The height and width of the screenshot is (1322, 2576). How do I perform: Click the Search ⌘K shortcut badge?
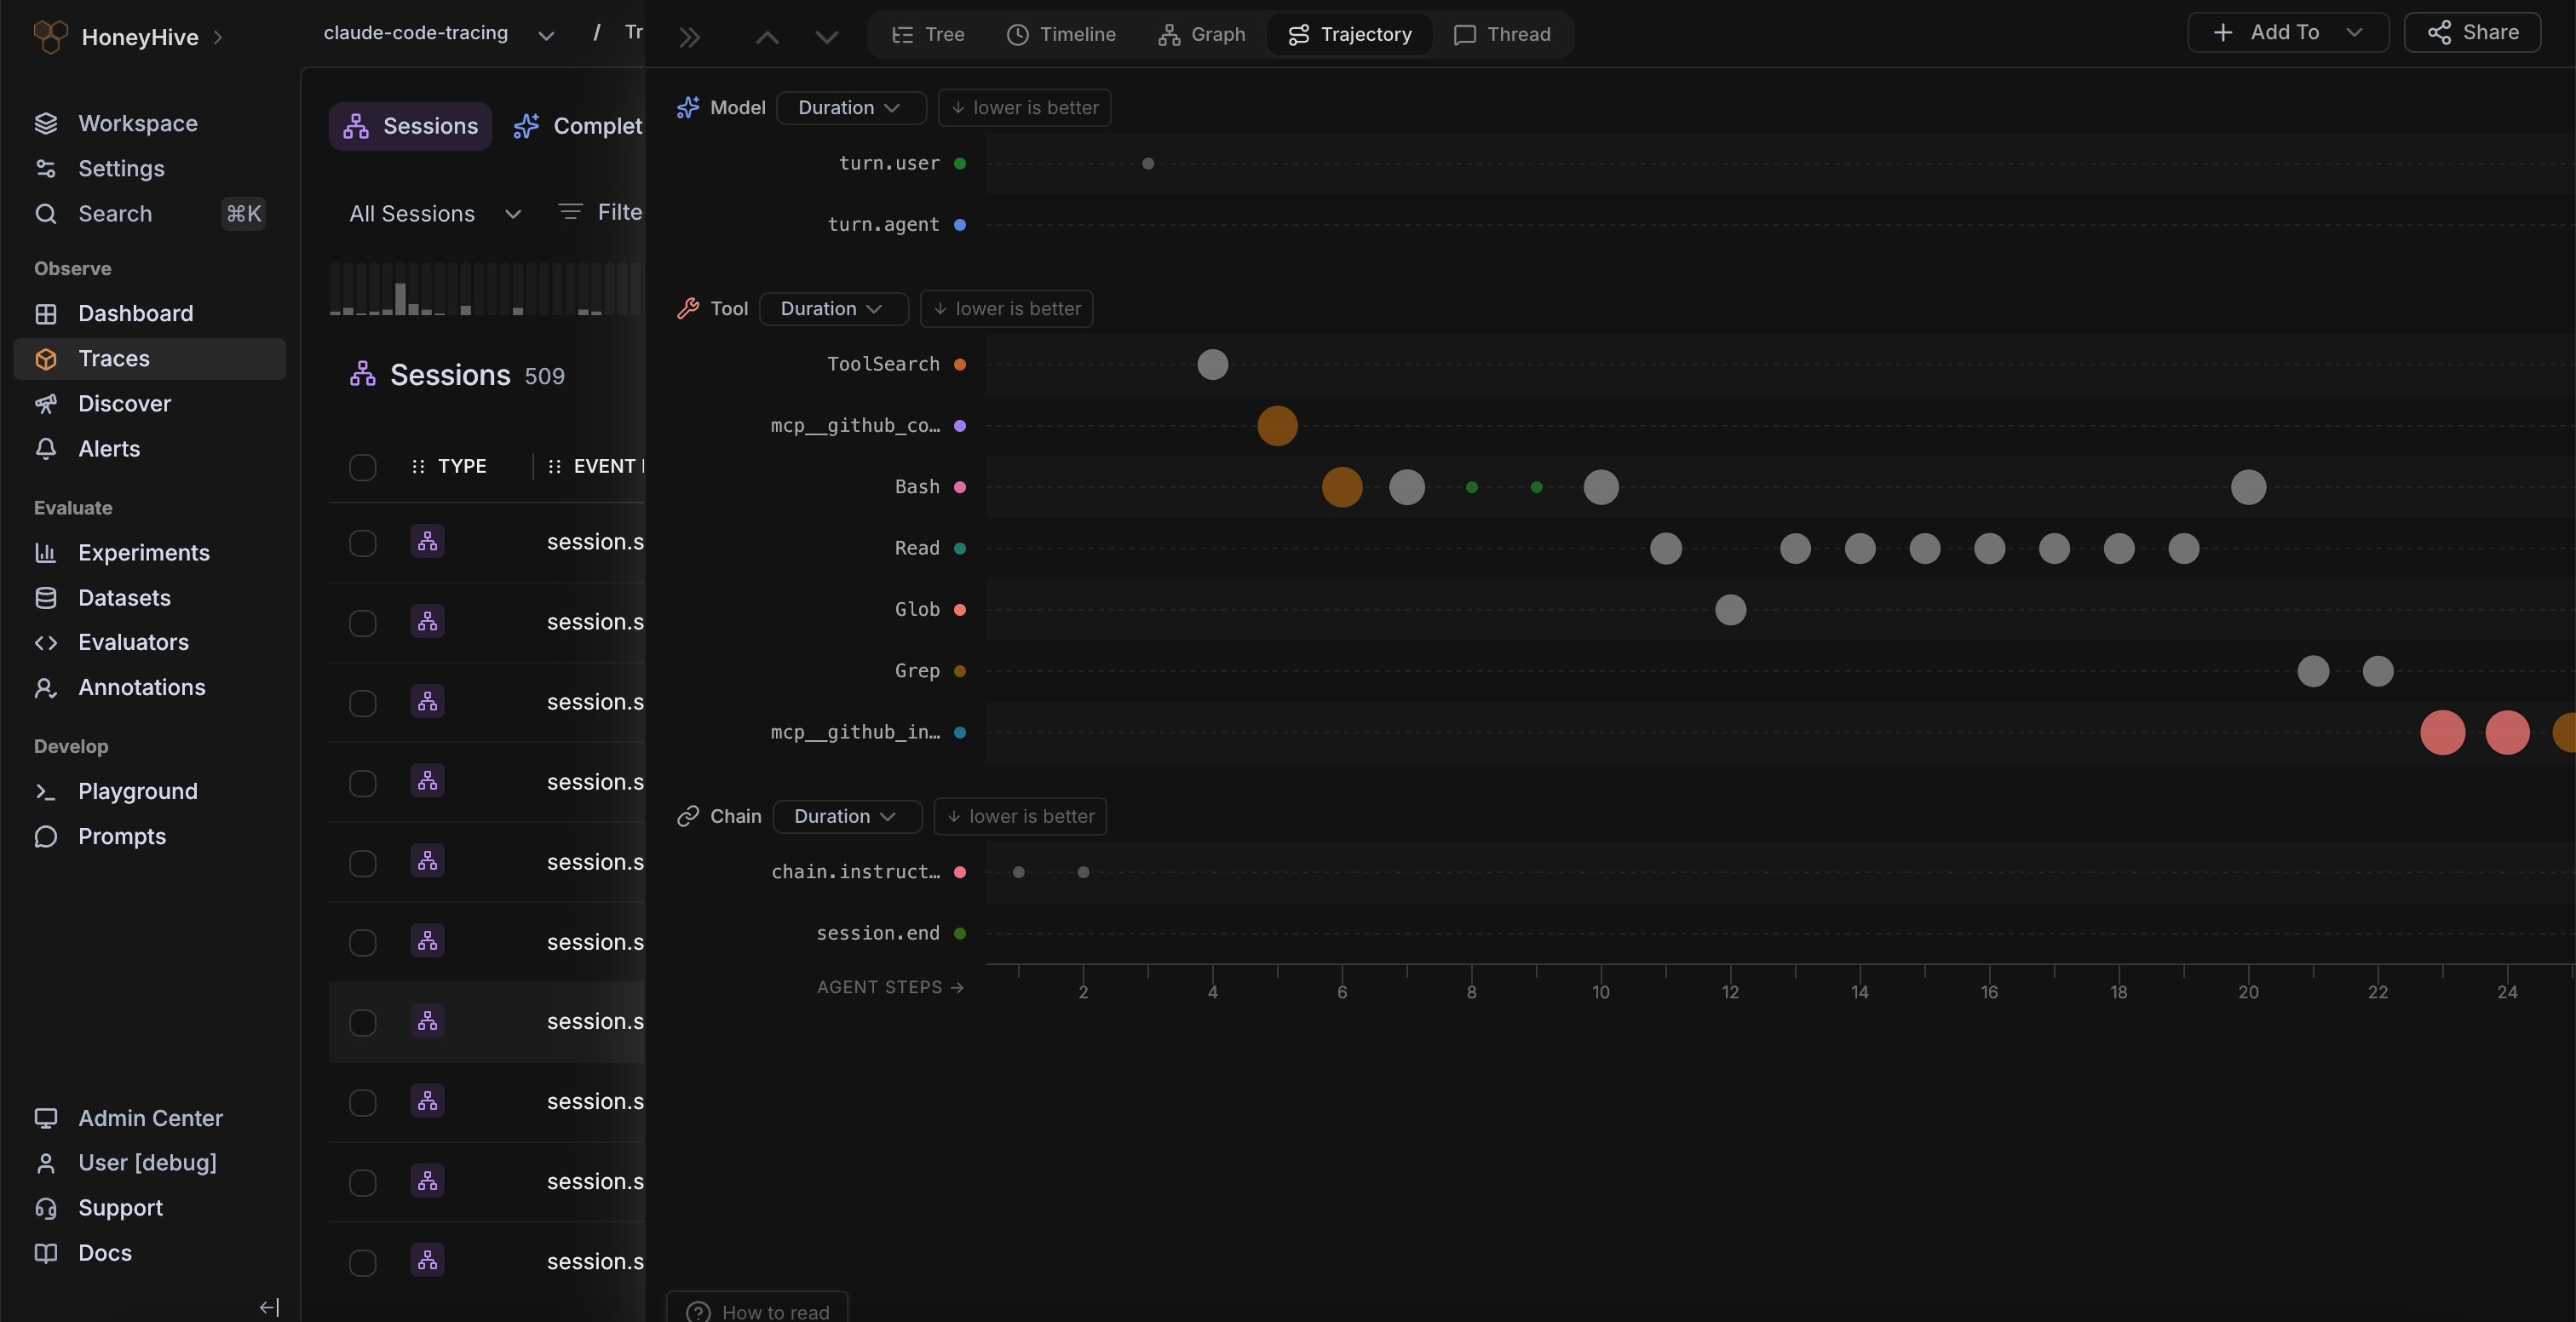click(x=243, y=213)
